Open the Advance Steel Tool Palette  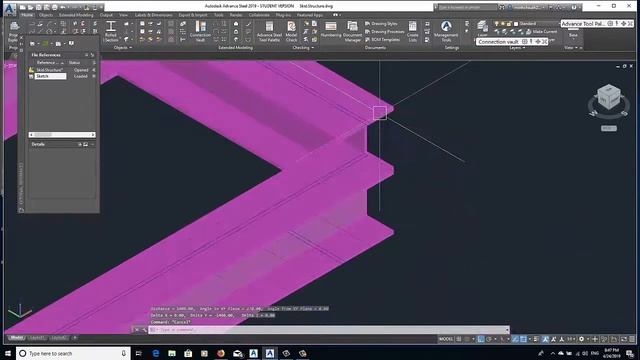[269, 31]
